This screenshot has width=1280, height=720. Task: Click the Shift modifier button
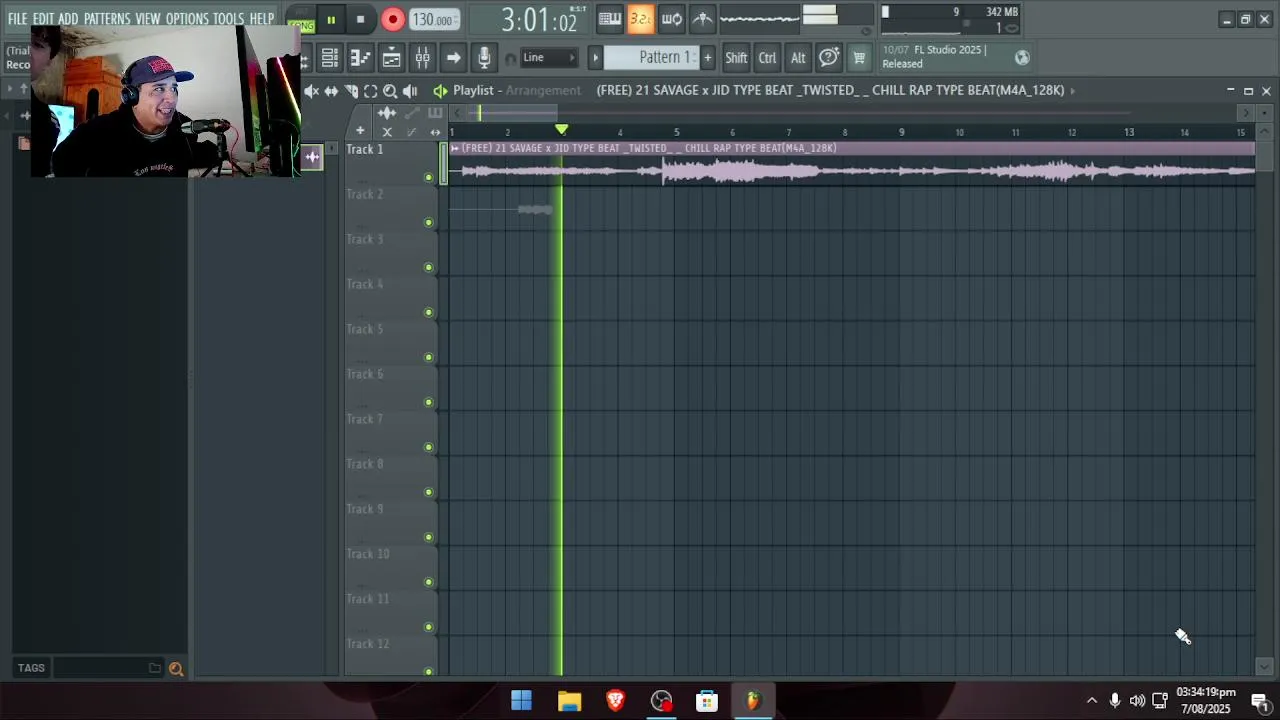[736, 58]
